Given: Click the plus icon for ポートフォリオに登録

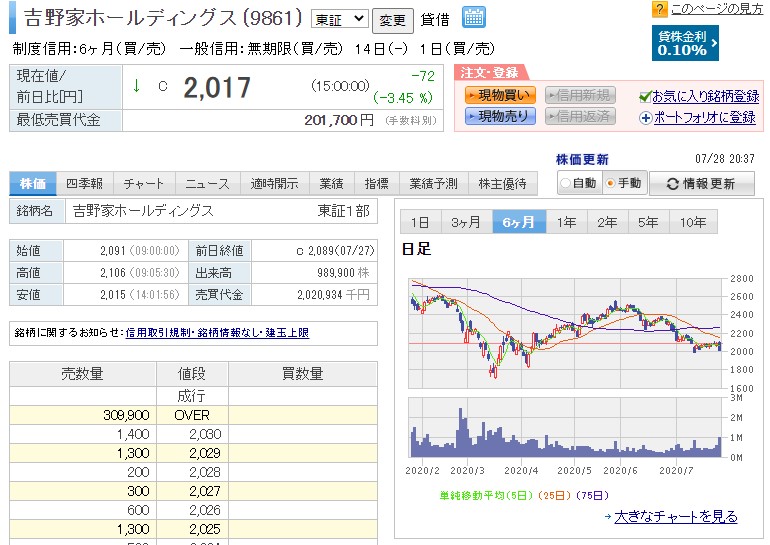Looking at the screenshot, I should (645, 118).
